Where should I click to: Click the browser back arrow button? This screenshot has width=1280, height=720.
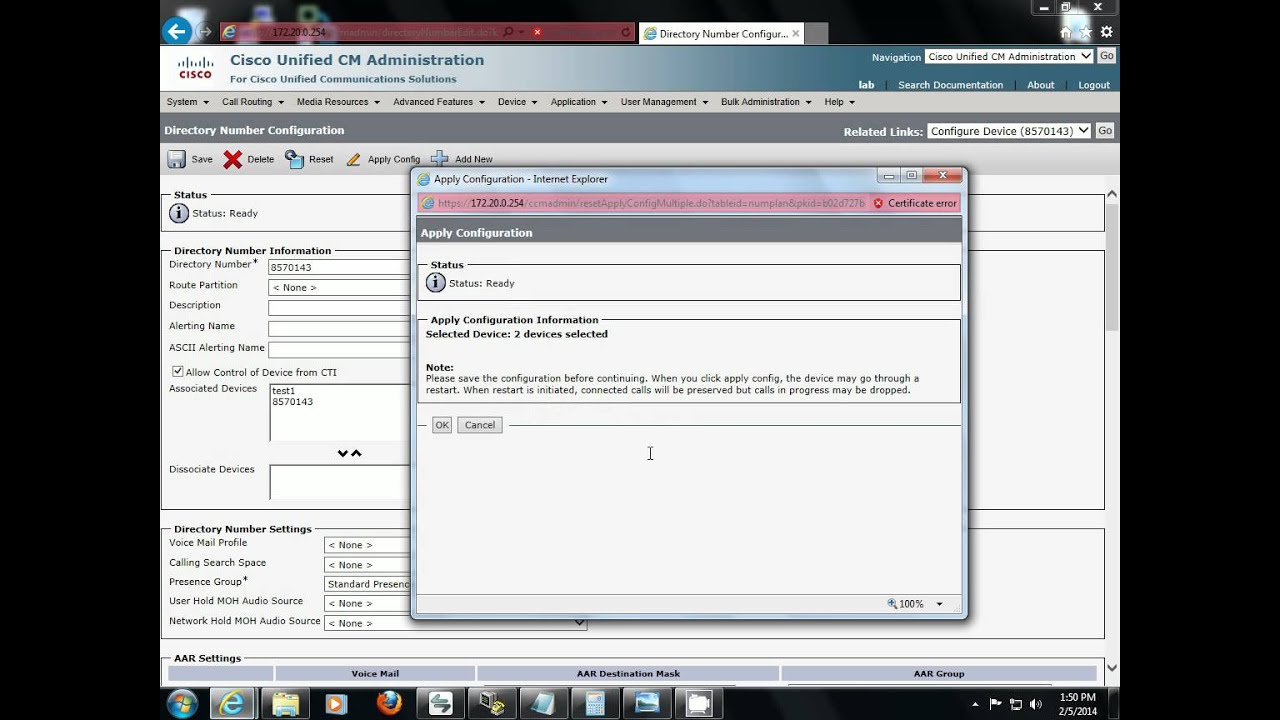point(177,32)
